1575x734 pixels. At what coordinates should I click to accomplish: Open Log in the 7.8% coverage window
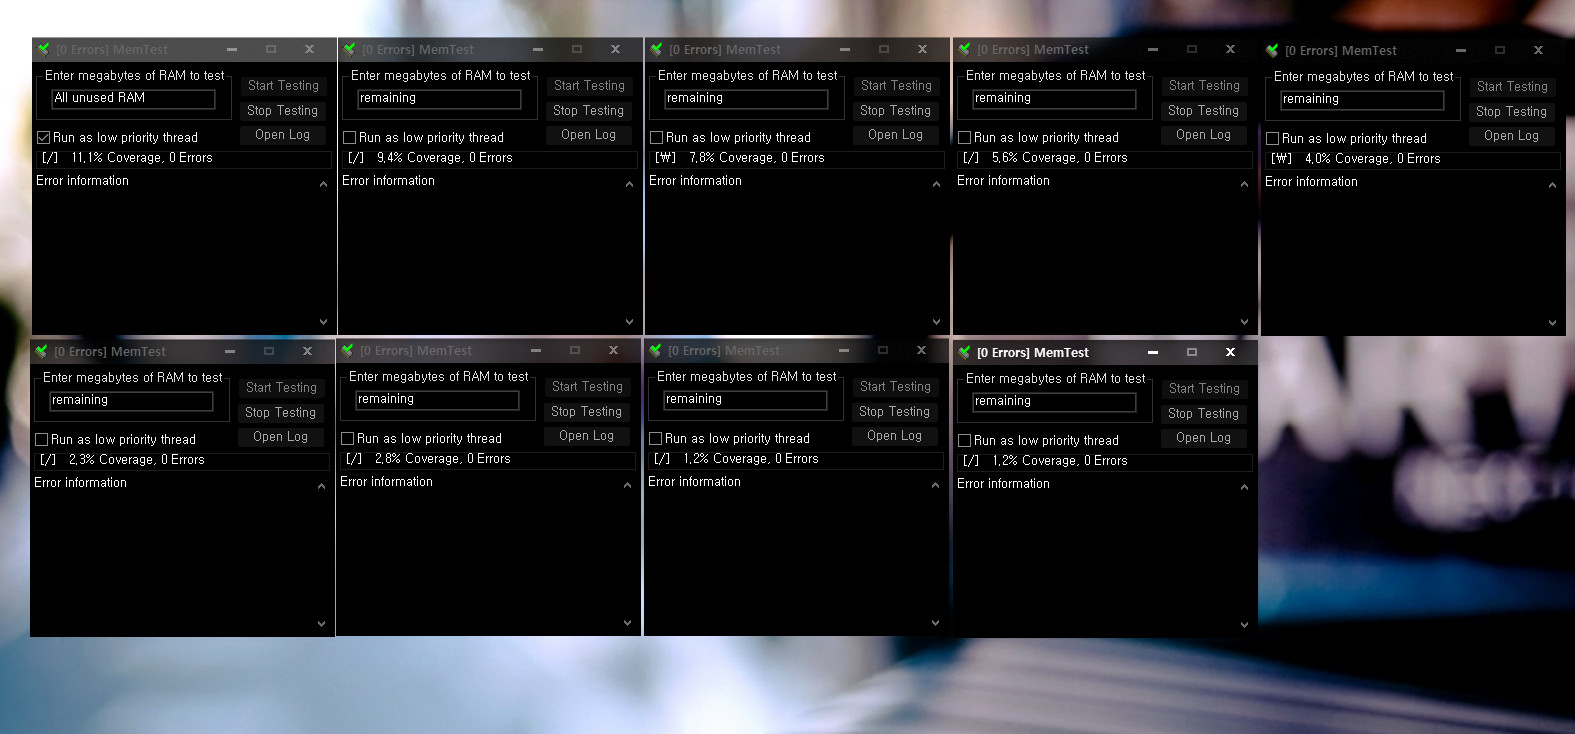895,135
